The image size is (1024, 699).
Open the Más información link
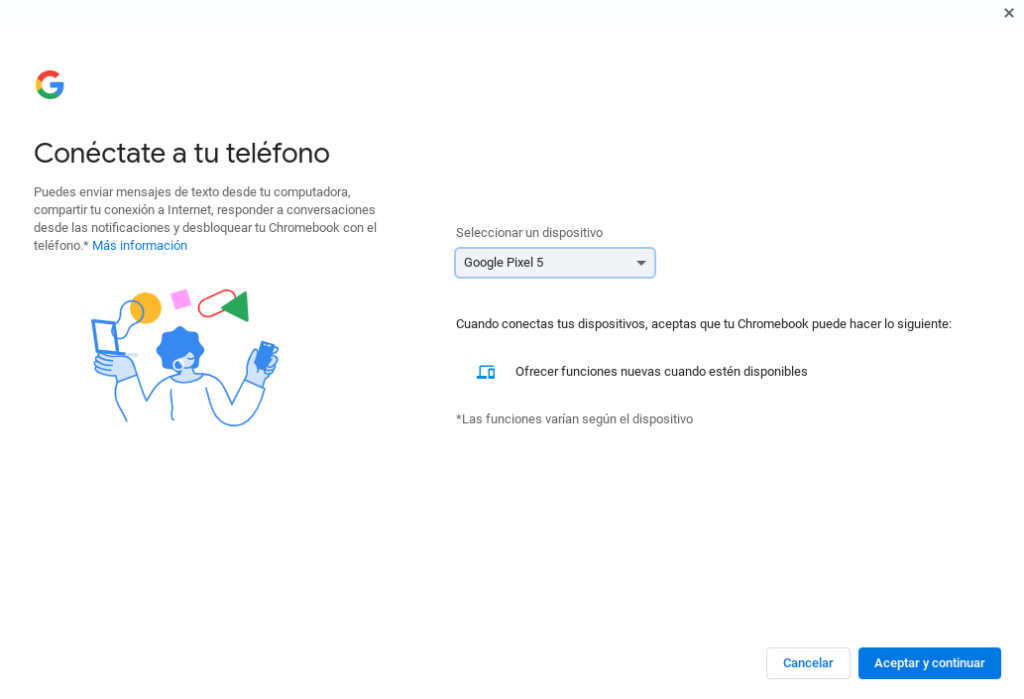point(139,246)
